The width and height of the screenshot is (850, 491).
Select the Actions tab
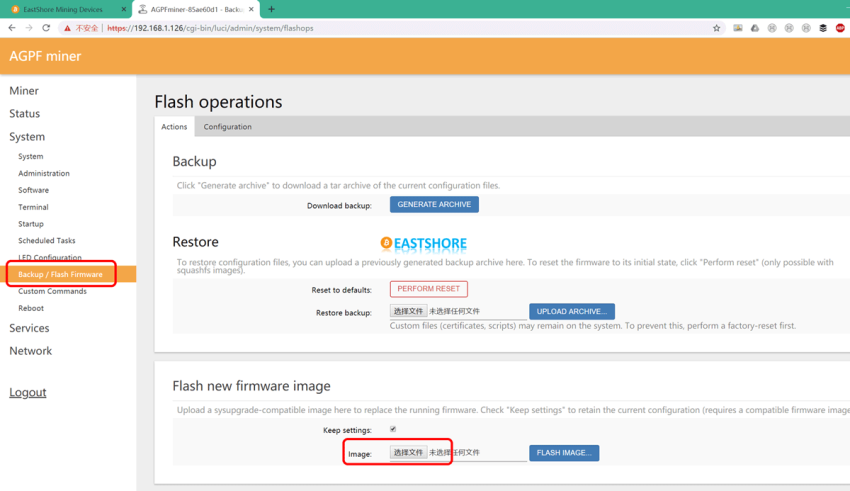point(174,127)
